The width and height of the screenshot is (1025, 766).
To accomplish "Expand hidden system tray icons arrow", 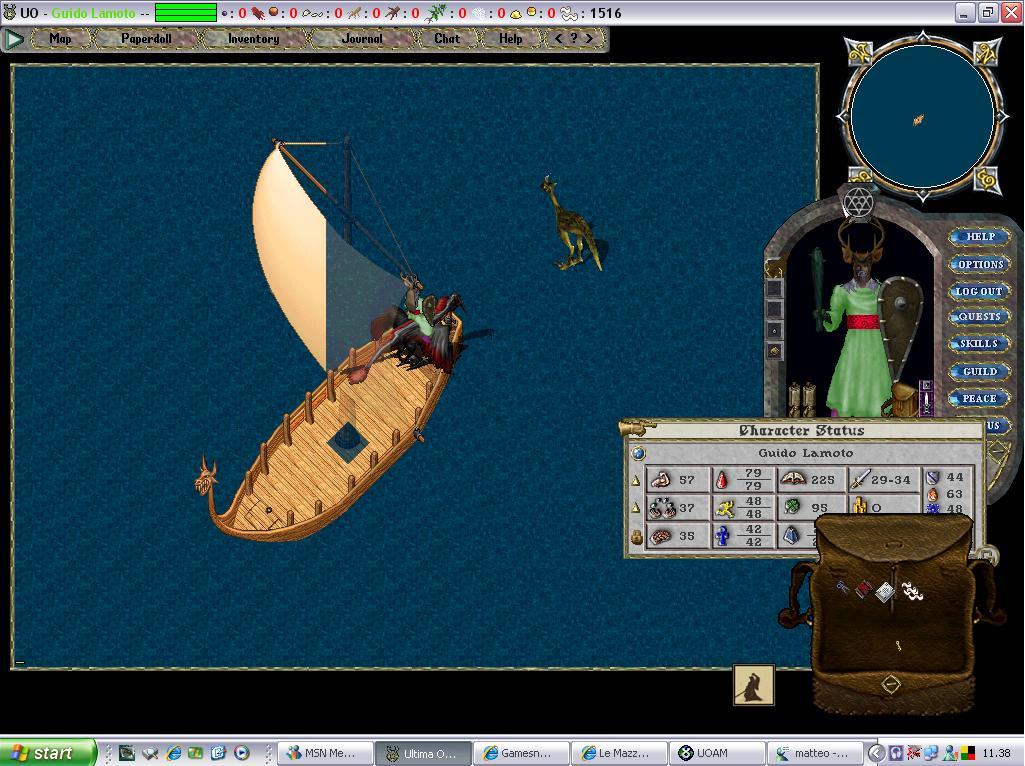I will point(877,753).
